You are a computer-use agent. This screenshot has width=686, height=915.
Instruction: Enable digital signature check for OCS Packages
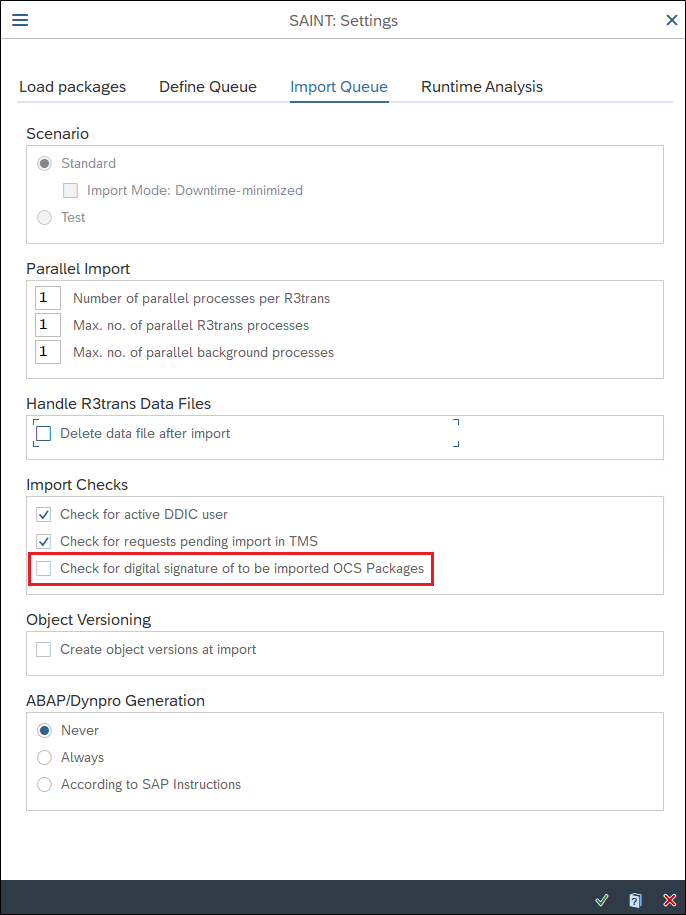(x=44, y=568)
